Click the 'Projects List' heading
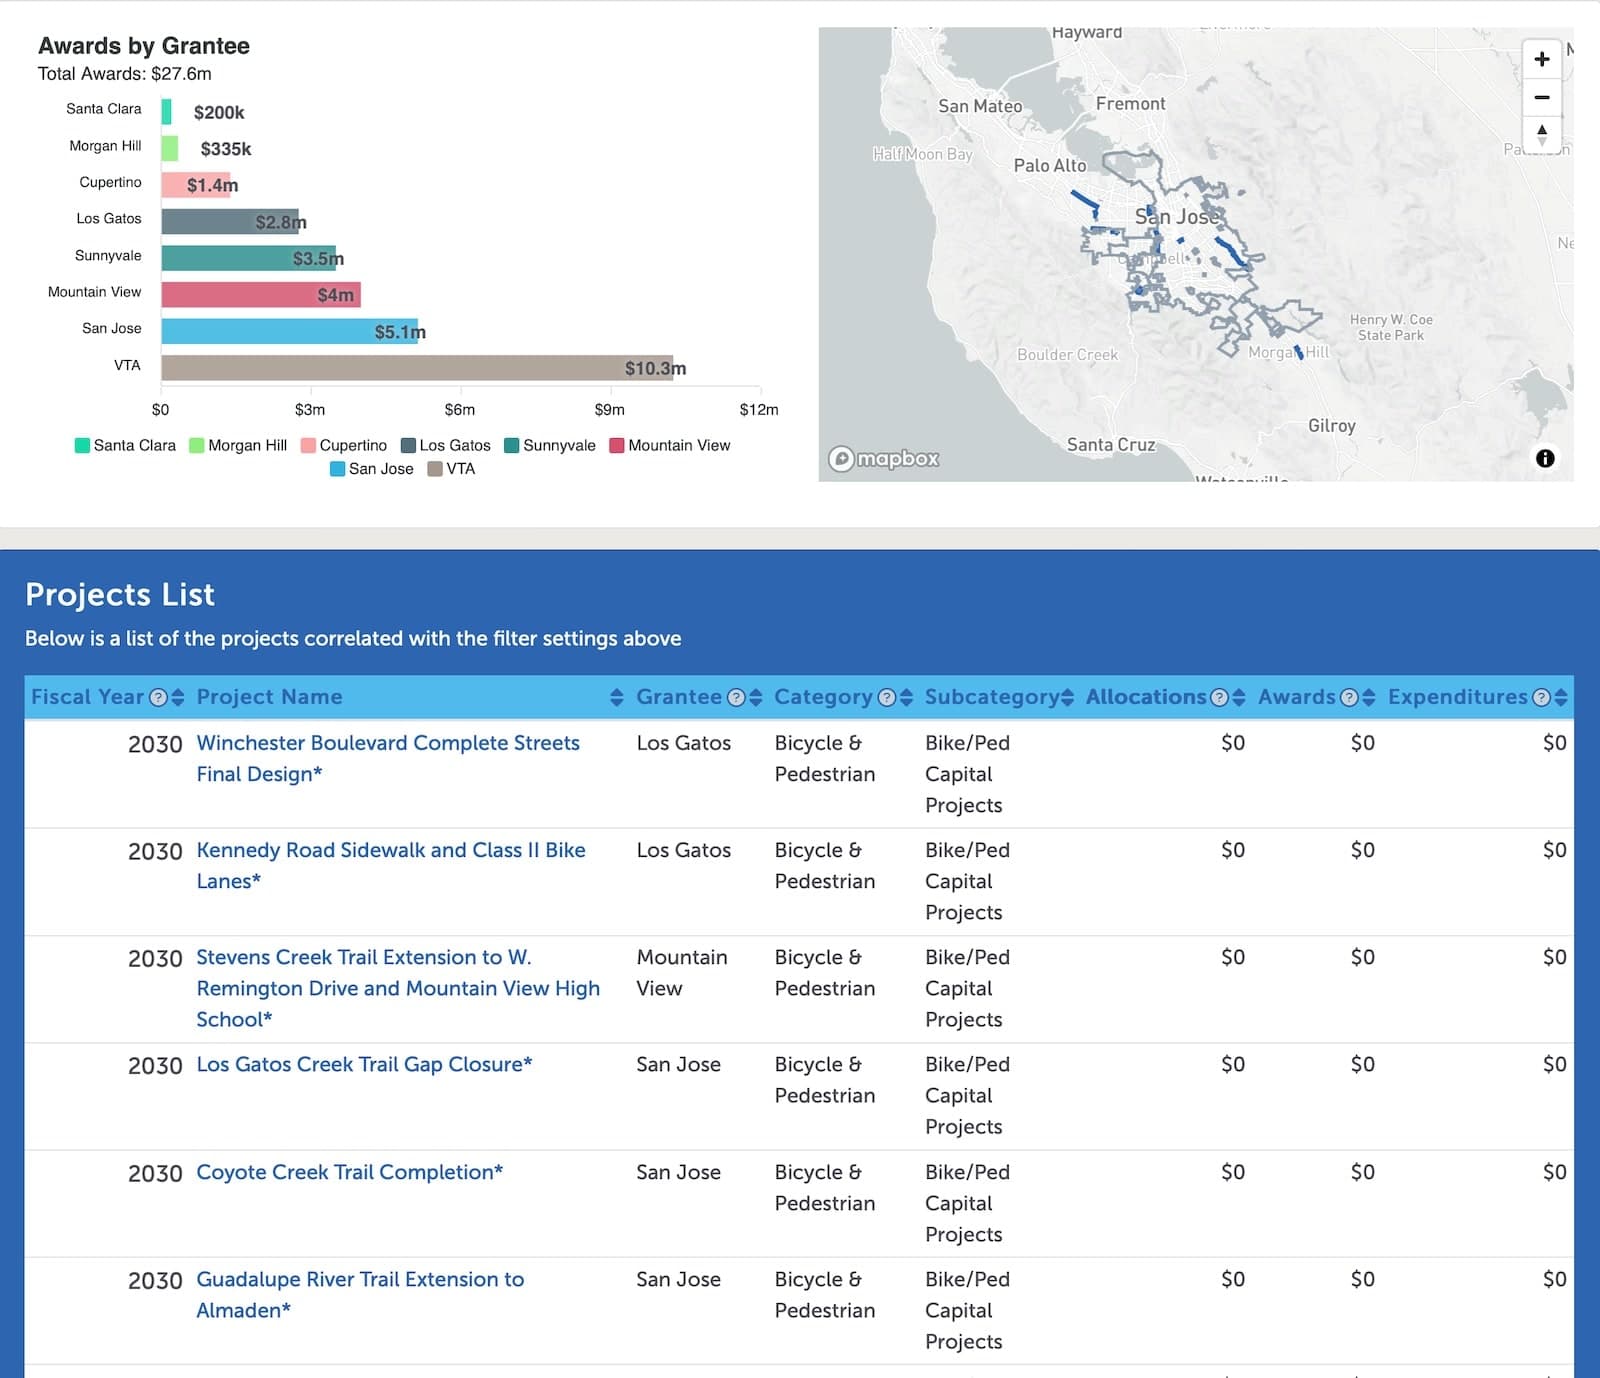Image resolution: width=1600 pixels, height=1378 pixels. tap(120, 594)
